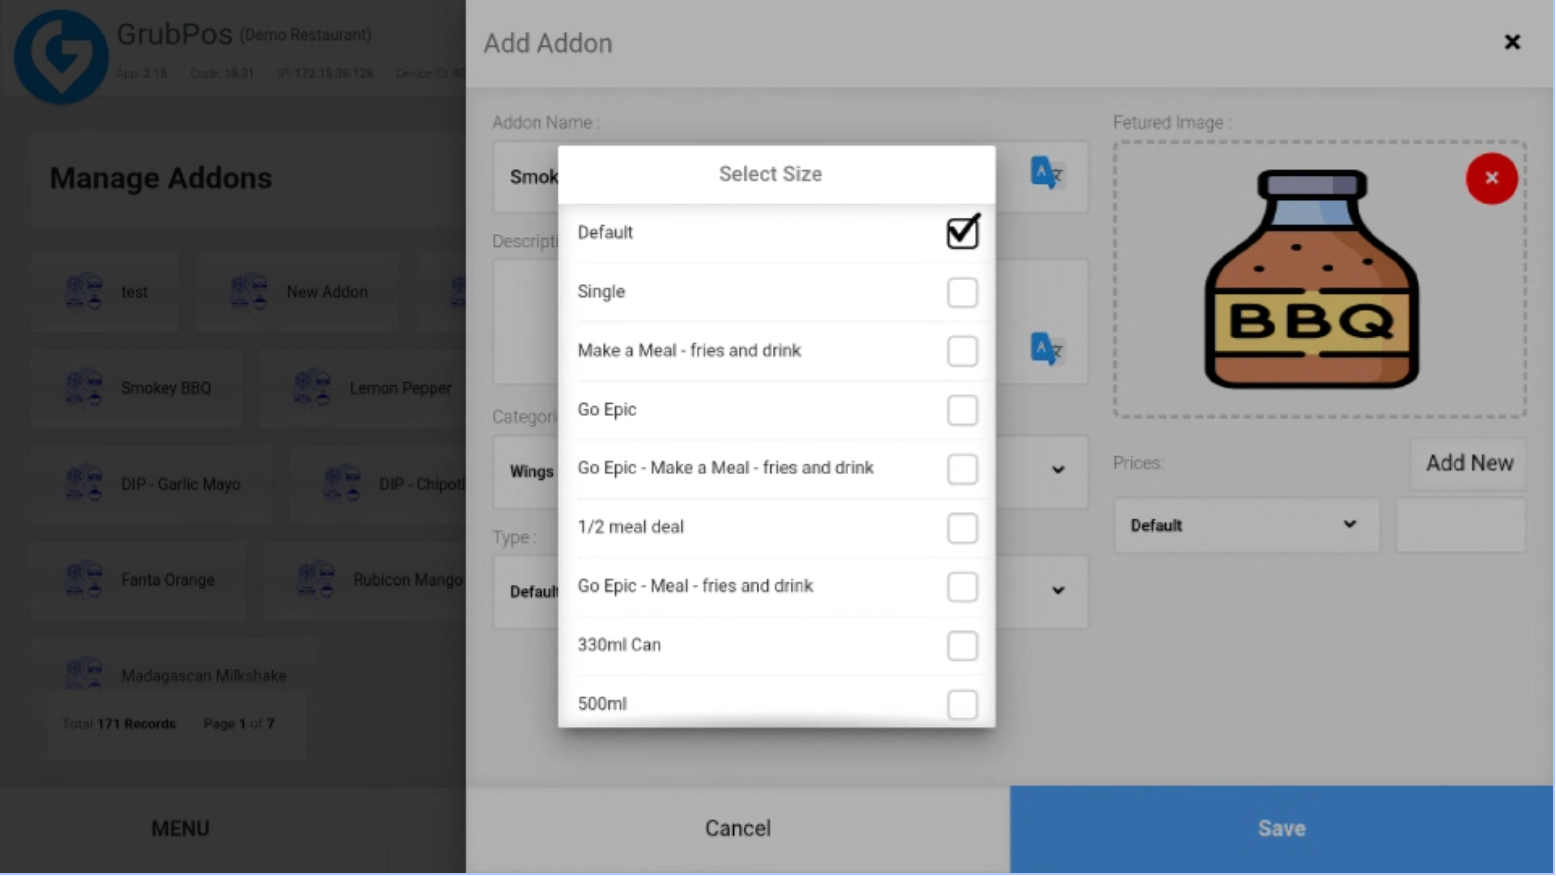Open the Prices Default size dropdown
This screenshot has width=1556, height=876.
[1246, 525]
